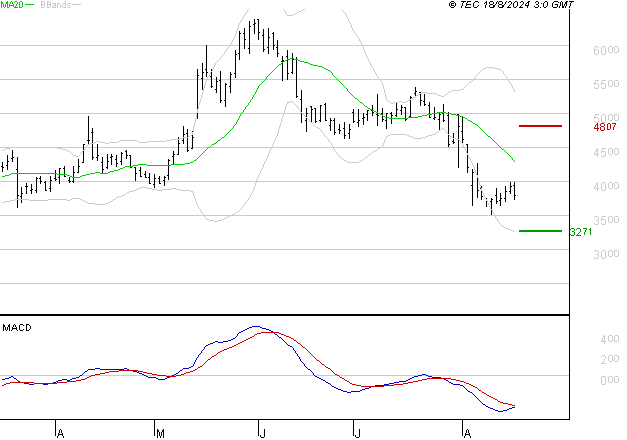Click the 3500 price axis label

click(x=606, y=220)
